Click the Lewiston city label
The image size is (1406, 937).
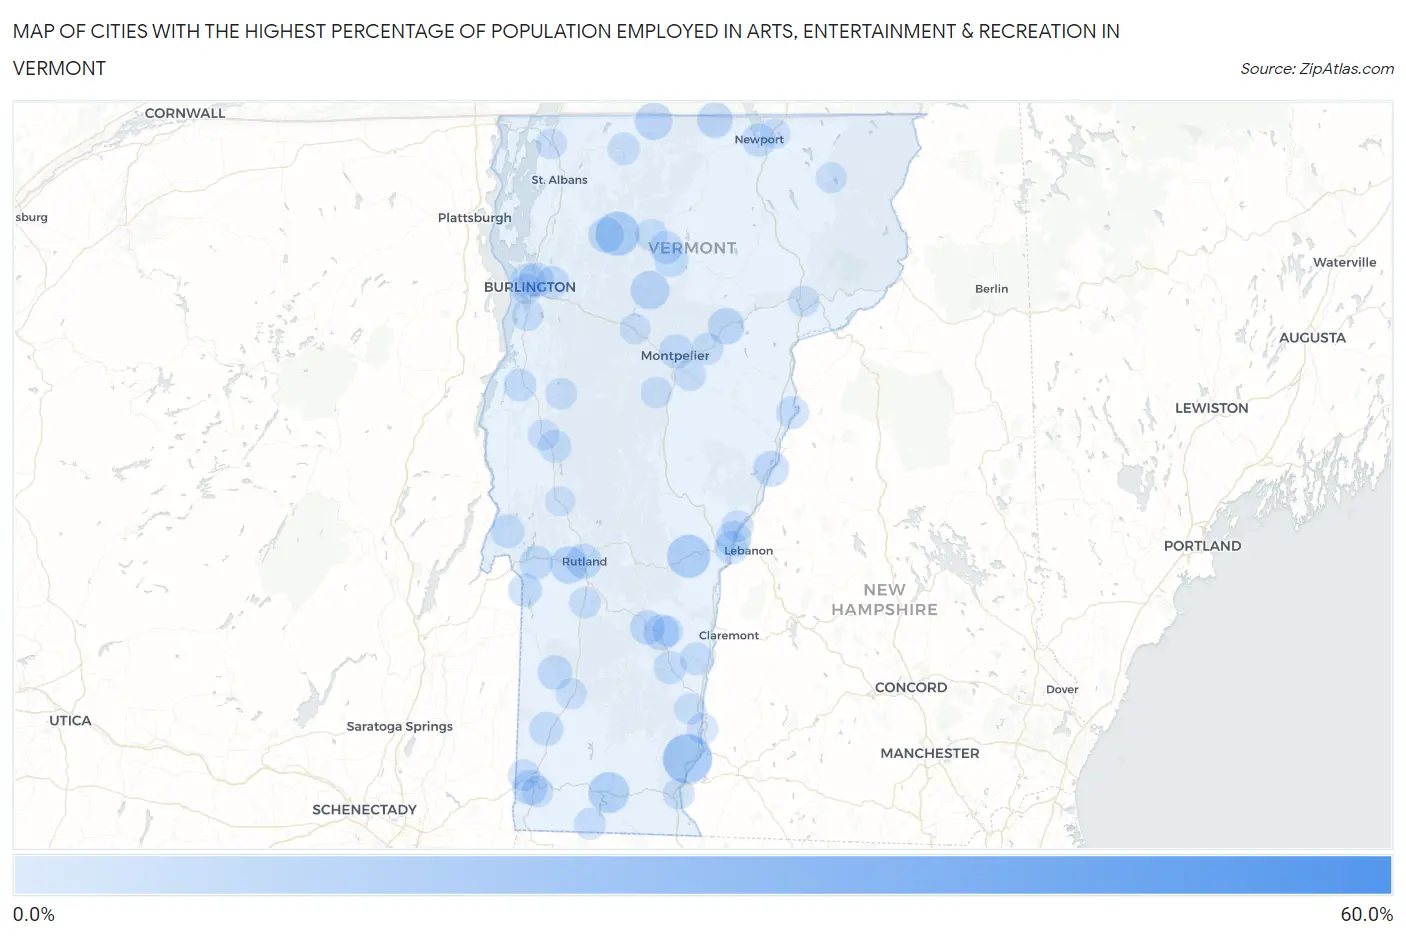[x=1212, y=408]
